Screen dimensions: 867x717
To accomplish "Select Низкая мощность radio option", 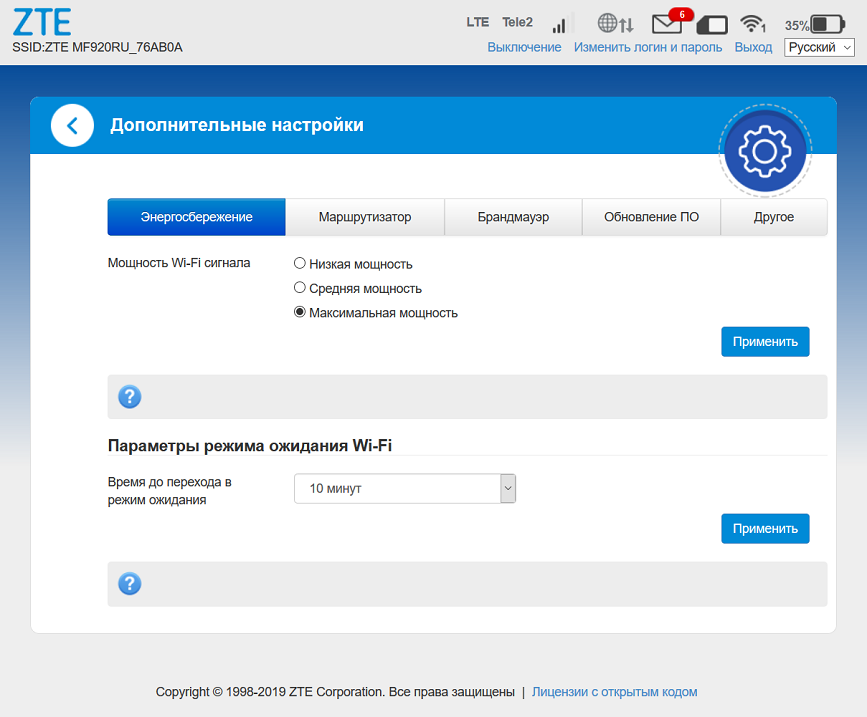I will 300,264.
